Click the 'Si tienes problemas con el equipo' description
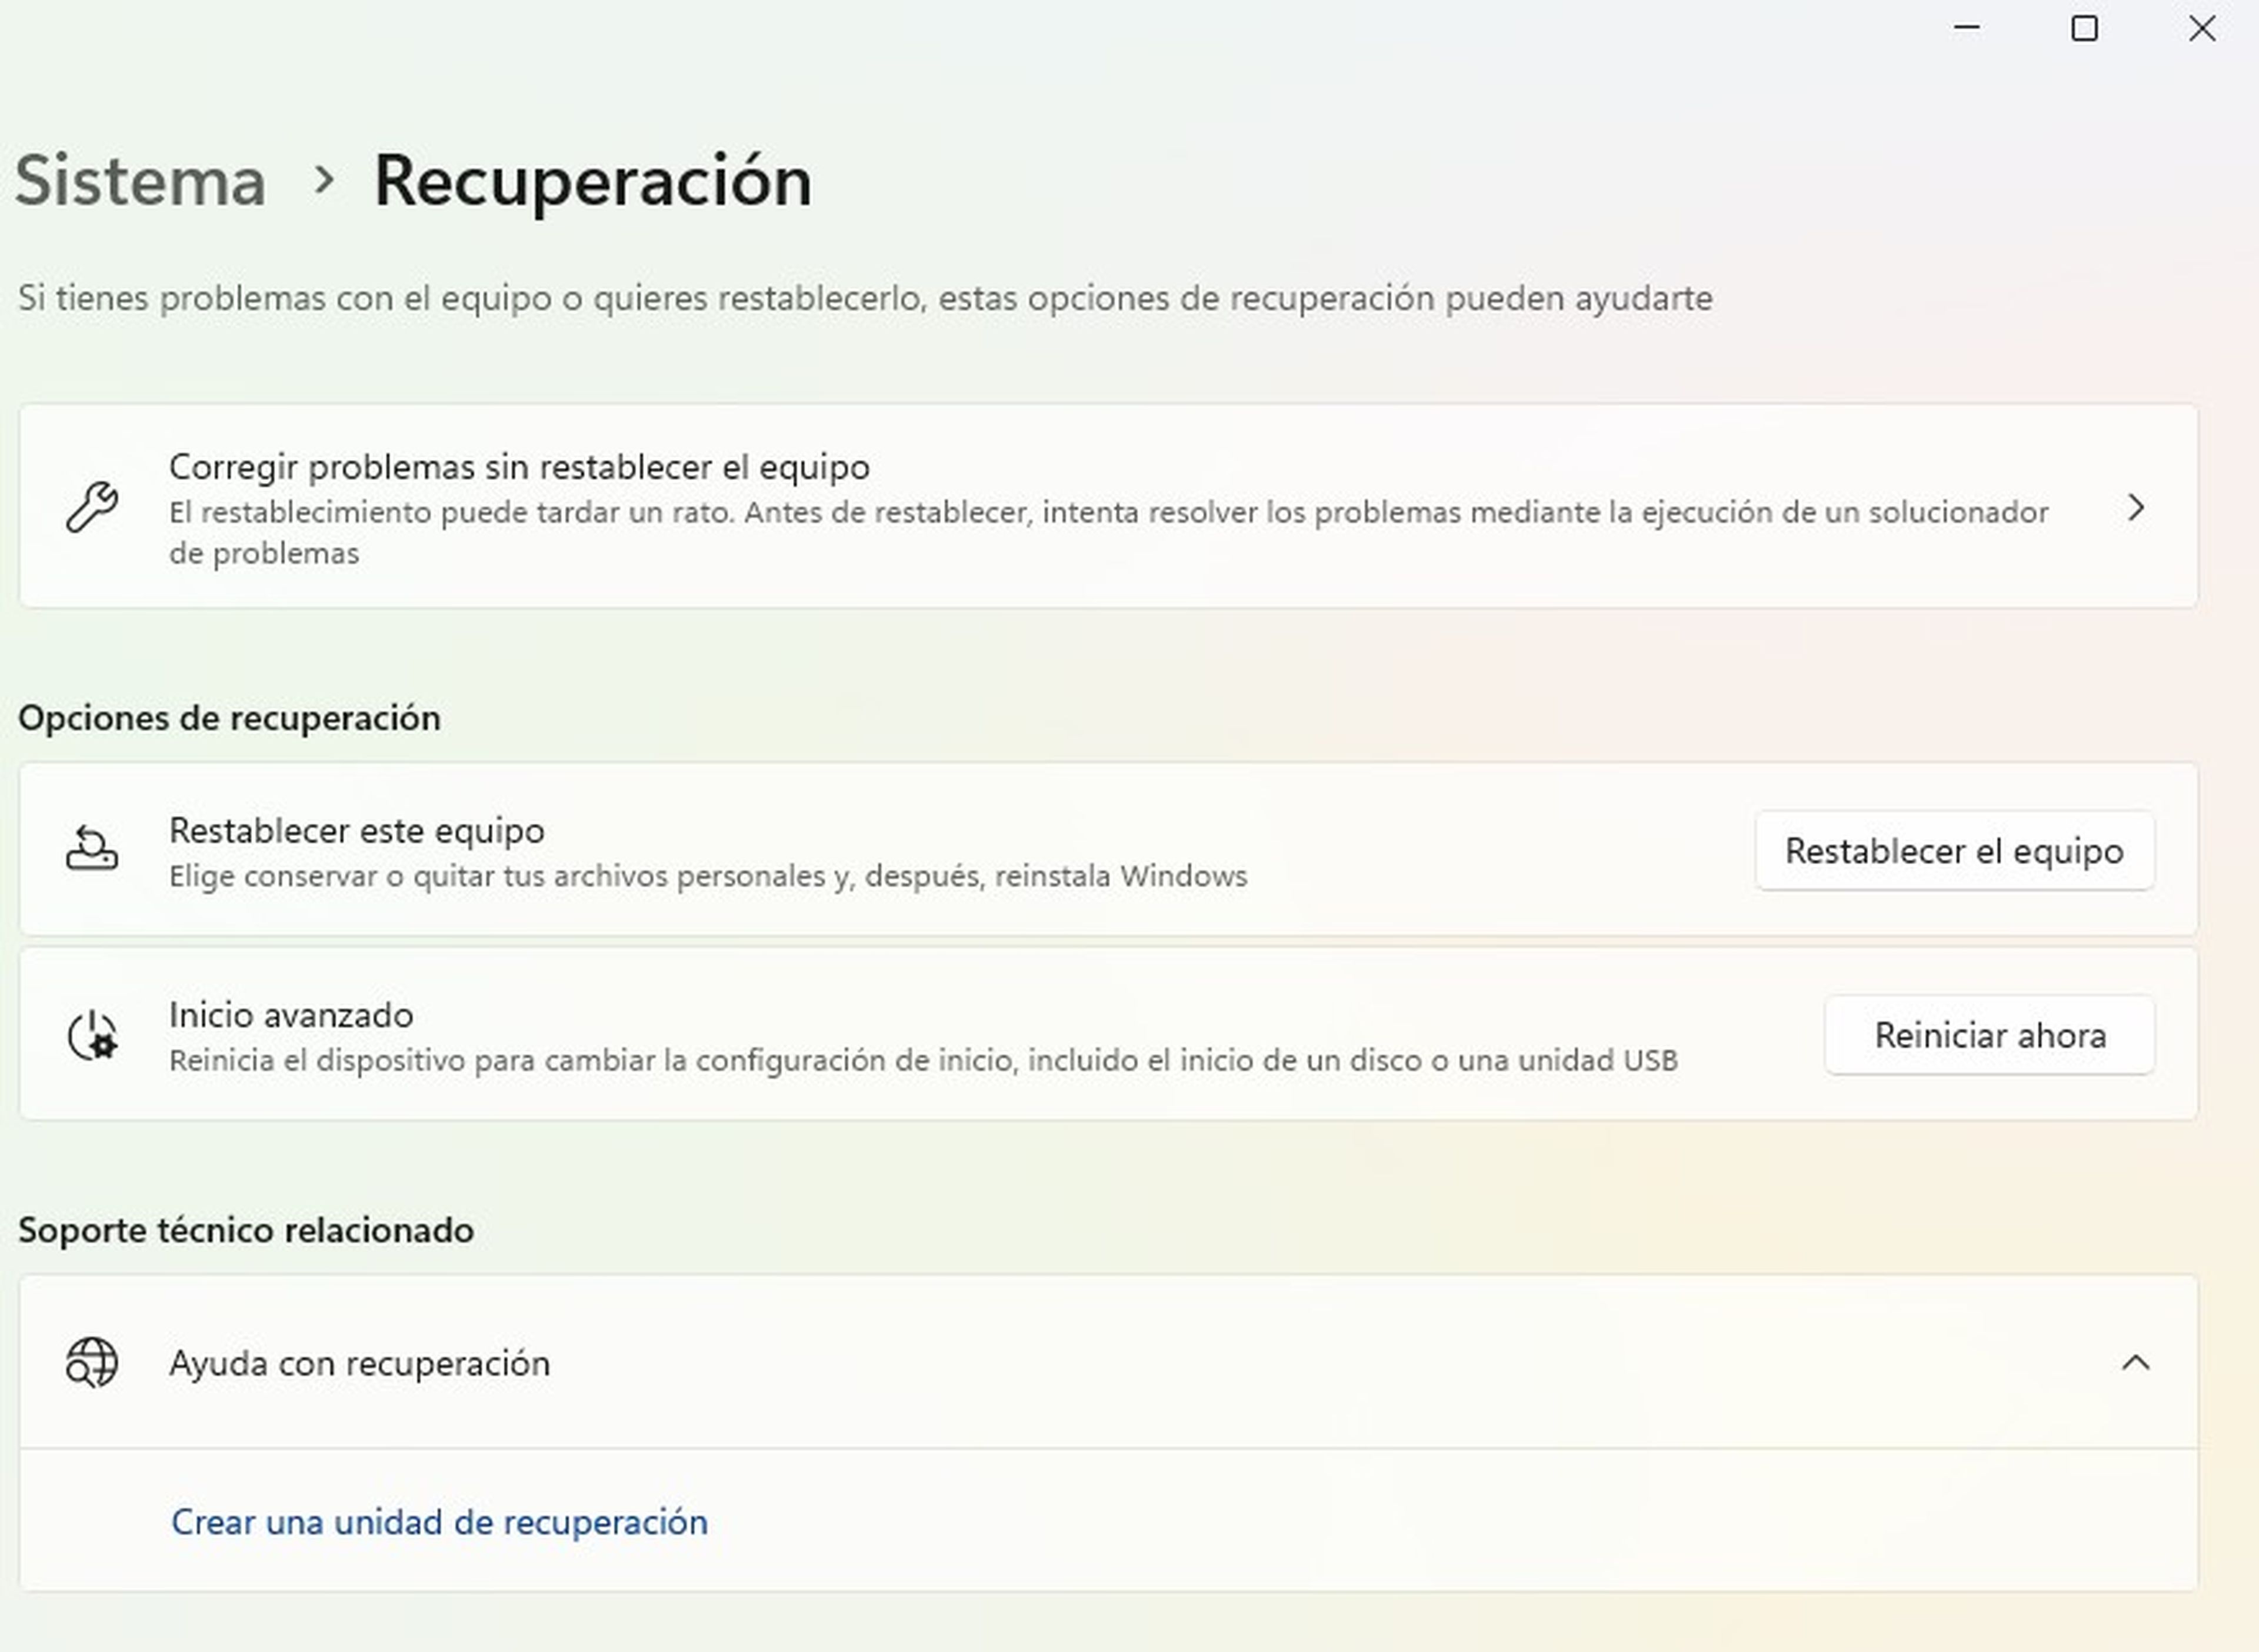The height and width of the screenshot is (1652, 2259). coord(865,298)
